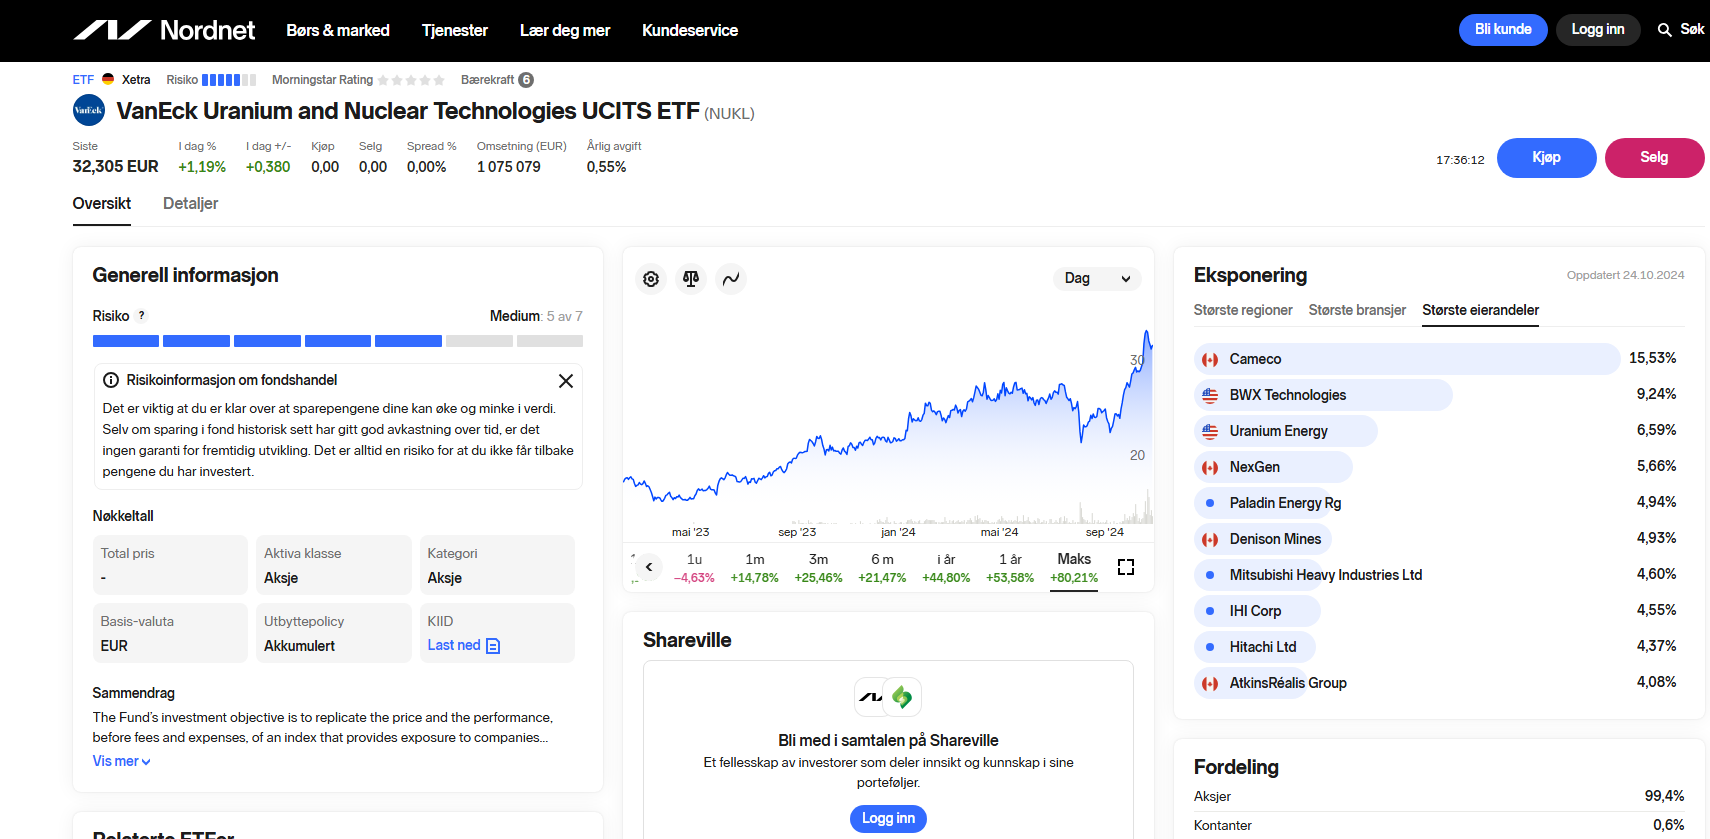Click the IHI Corp row
The width and height of the screenshot is (1710, 839).
tap(1438, 611)
